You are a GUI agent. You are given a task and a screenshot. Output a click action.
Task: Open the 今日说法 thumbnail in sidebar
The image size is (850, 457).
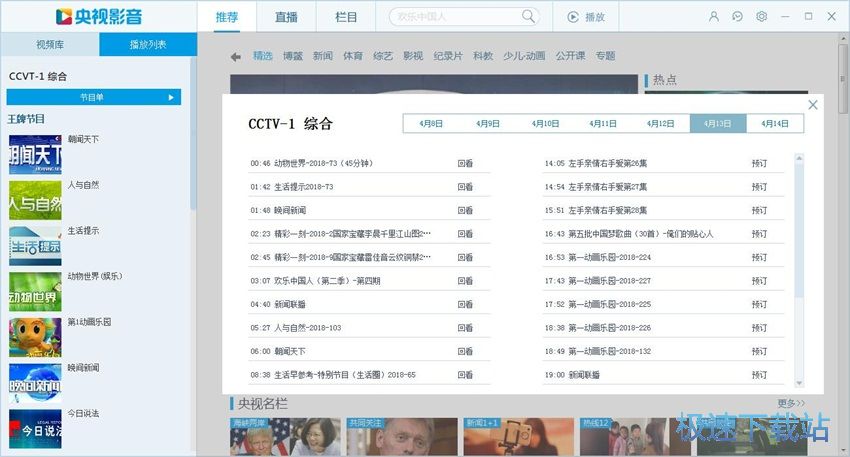(x=35, y=429)
